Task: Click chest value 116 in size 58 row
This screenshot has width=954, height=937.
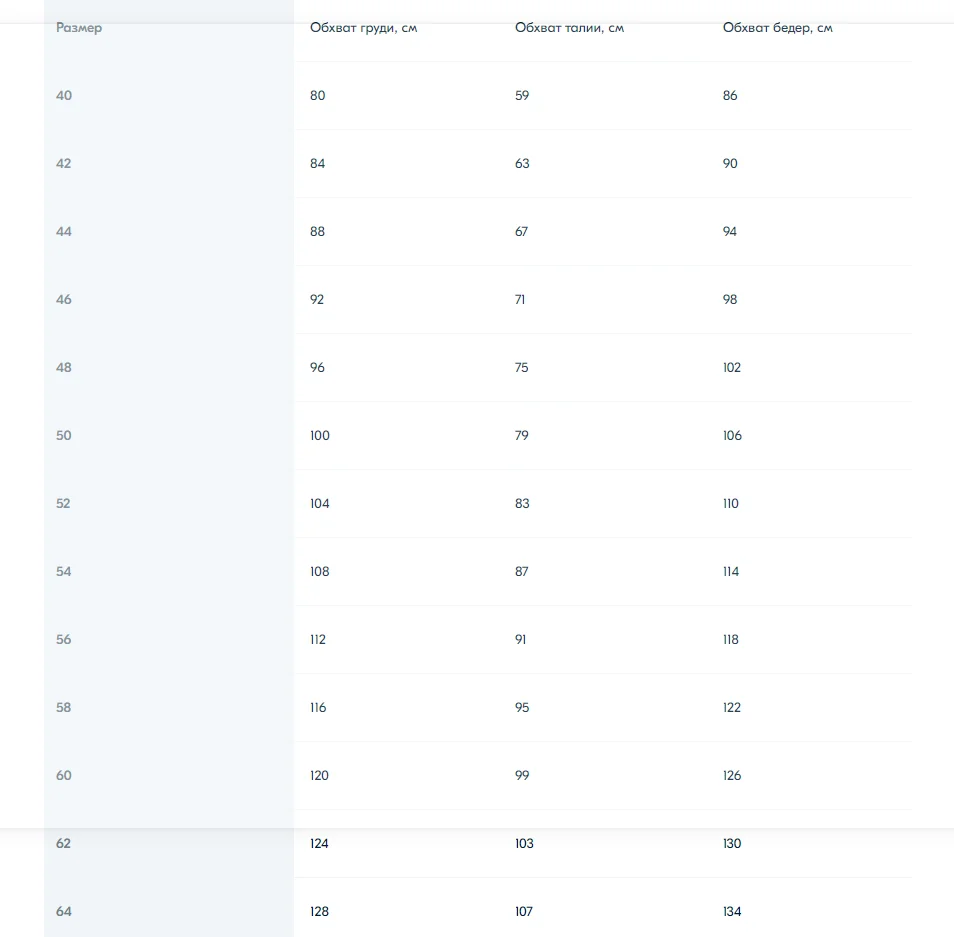Action: click(318, 708)
